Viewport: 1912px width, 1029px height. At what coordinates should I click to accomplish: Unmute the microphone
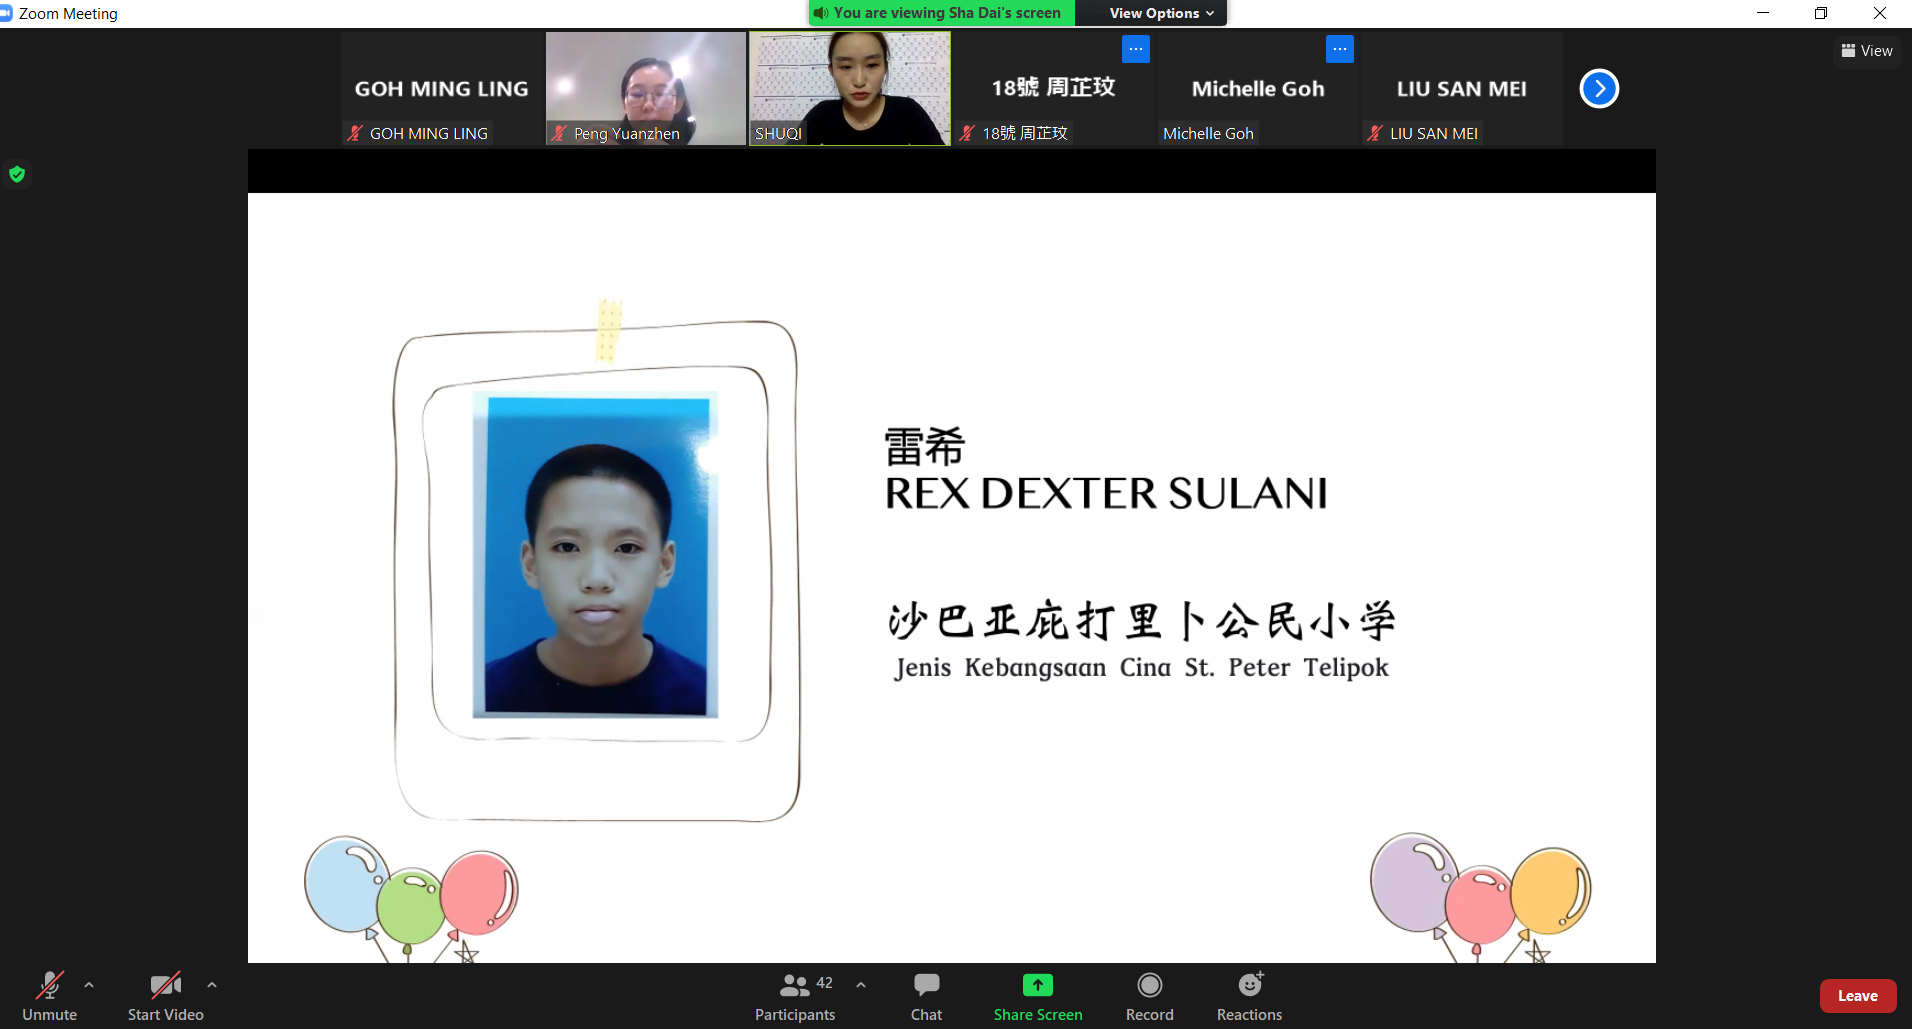point(49,996)
